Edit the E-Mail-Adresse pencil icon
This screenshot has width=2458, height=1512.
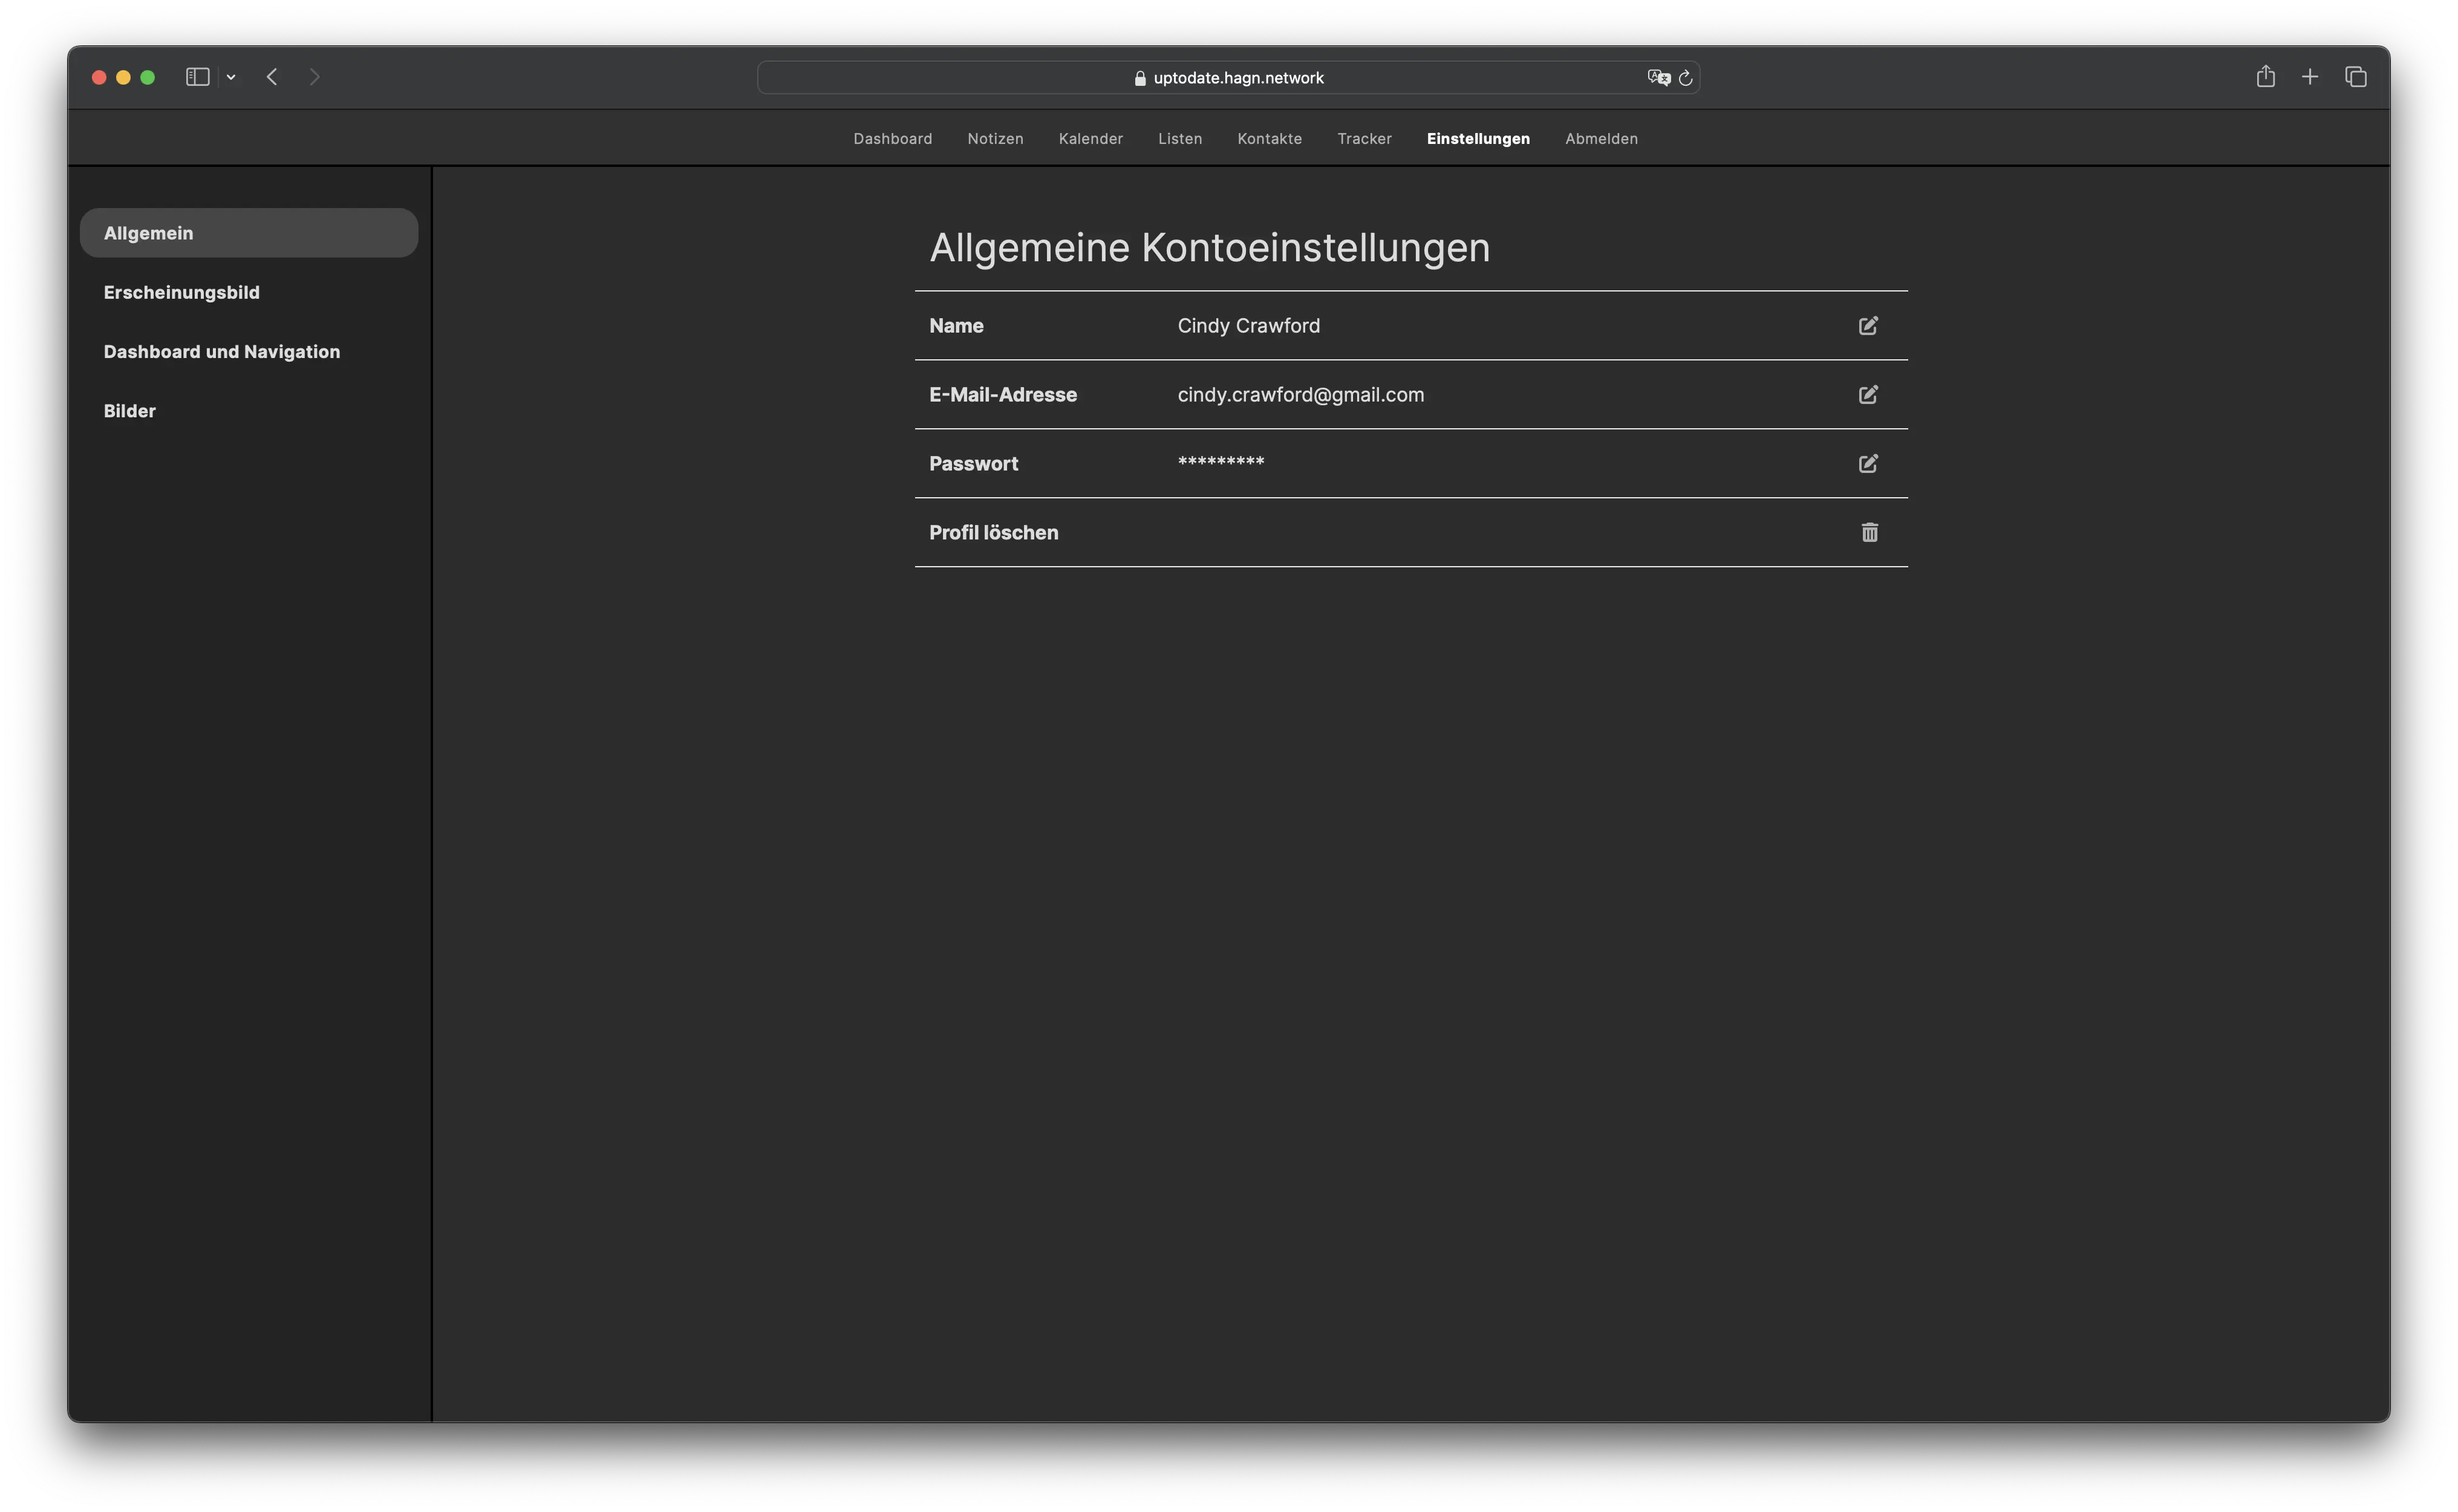1868,394
